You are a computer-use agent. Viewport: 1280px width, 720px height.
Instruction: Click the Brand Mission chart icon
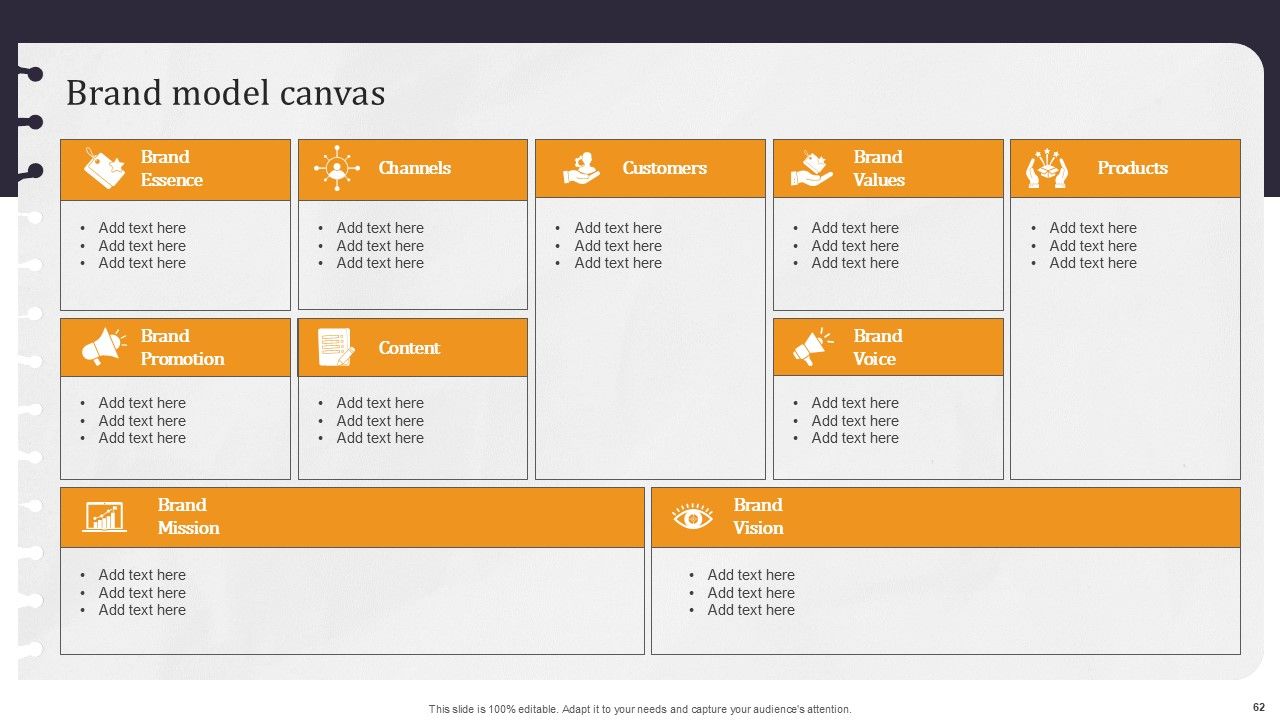(104, 517)
